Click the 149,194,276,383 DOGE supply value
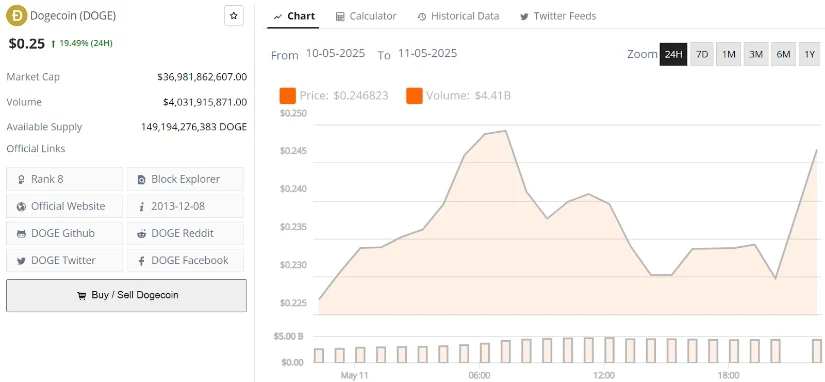 coord(194,127)
